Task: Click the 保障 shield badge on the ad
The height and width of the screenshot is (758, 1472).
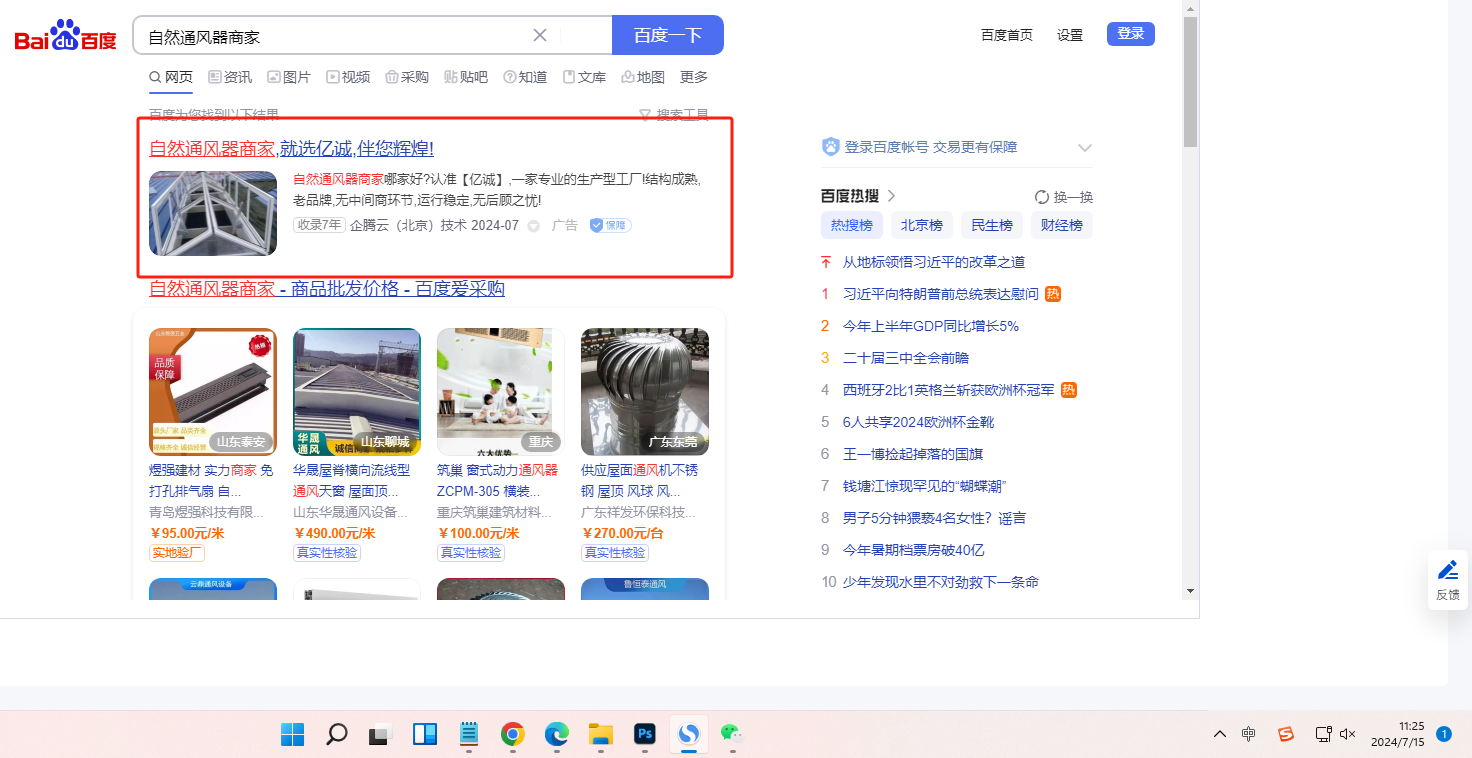Action: click(610, 226)
